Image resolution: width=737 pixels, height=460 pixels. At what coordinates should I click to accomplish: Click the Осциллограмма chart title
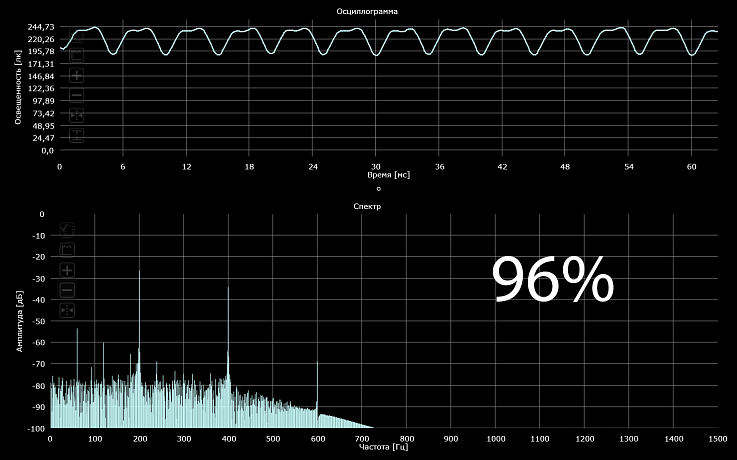pyautogui.click(x=367, y=11)
